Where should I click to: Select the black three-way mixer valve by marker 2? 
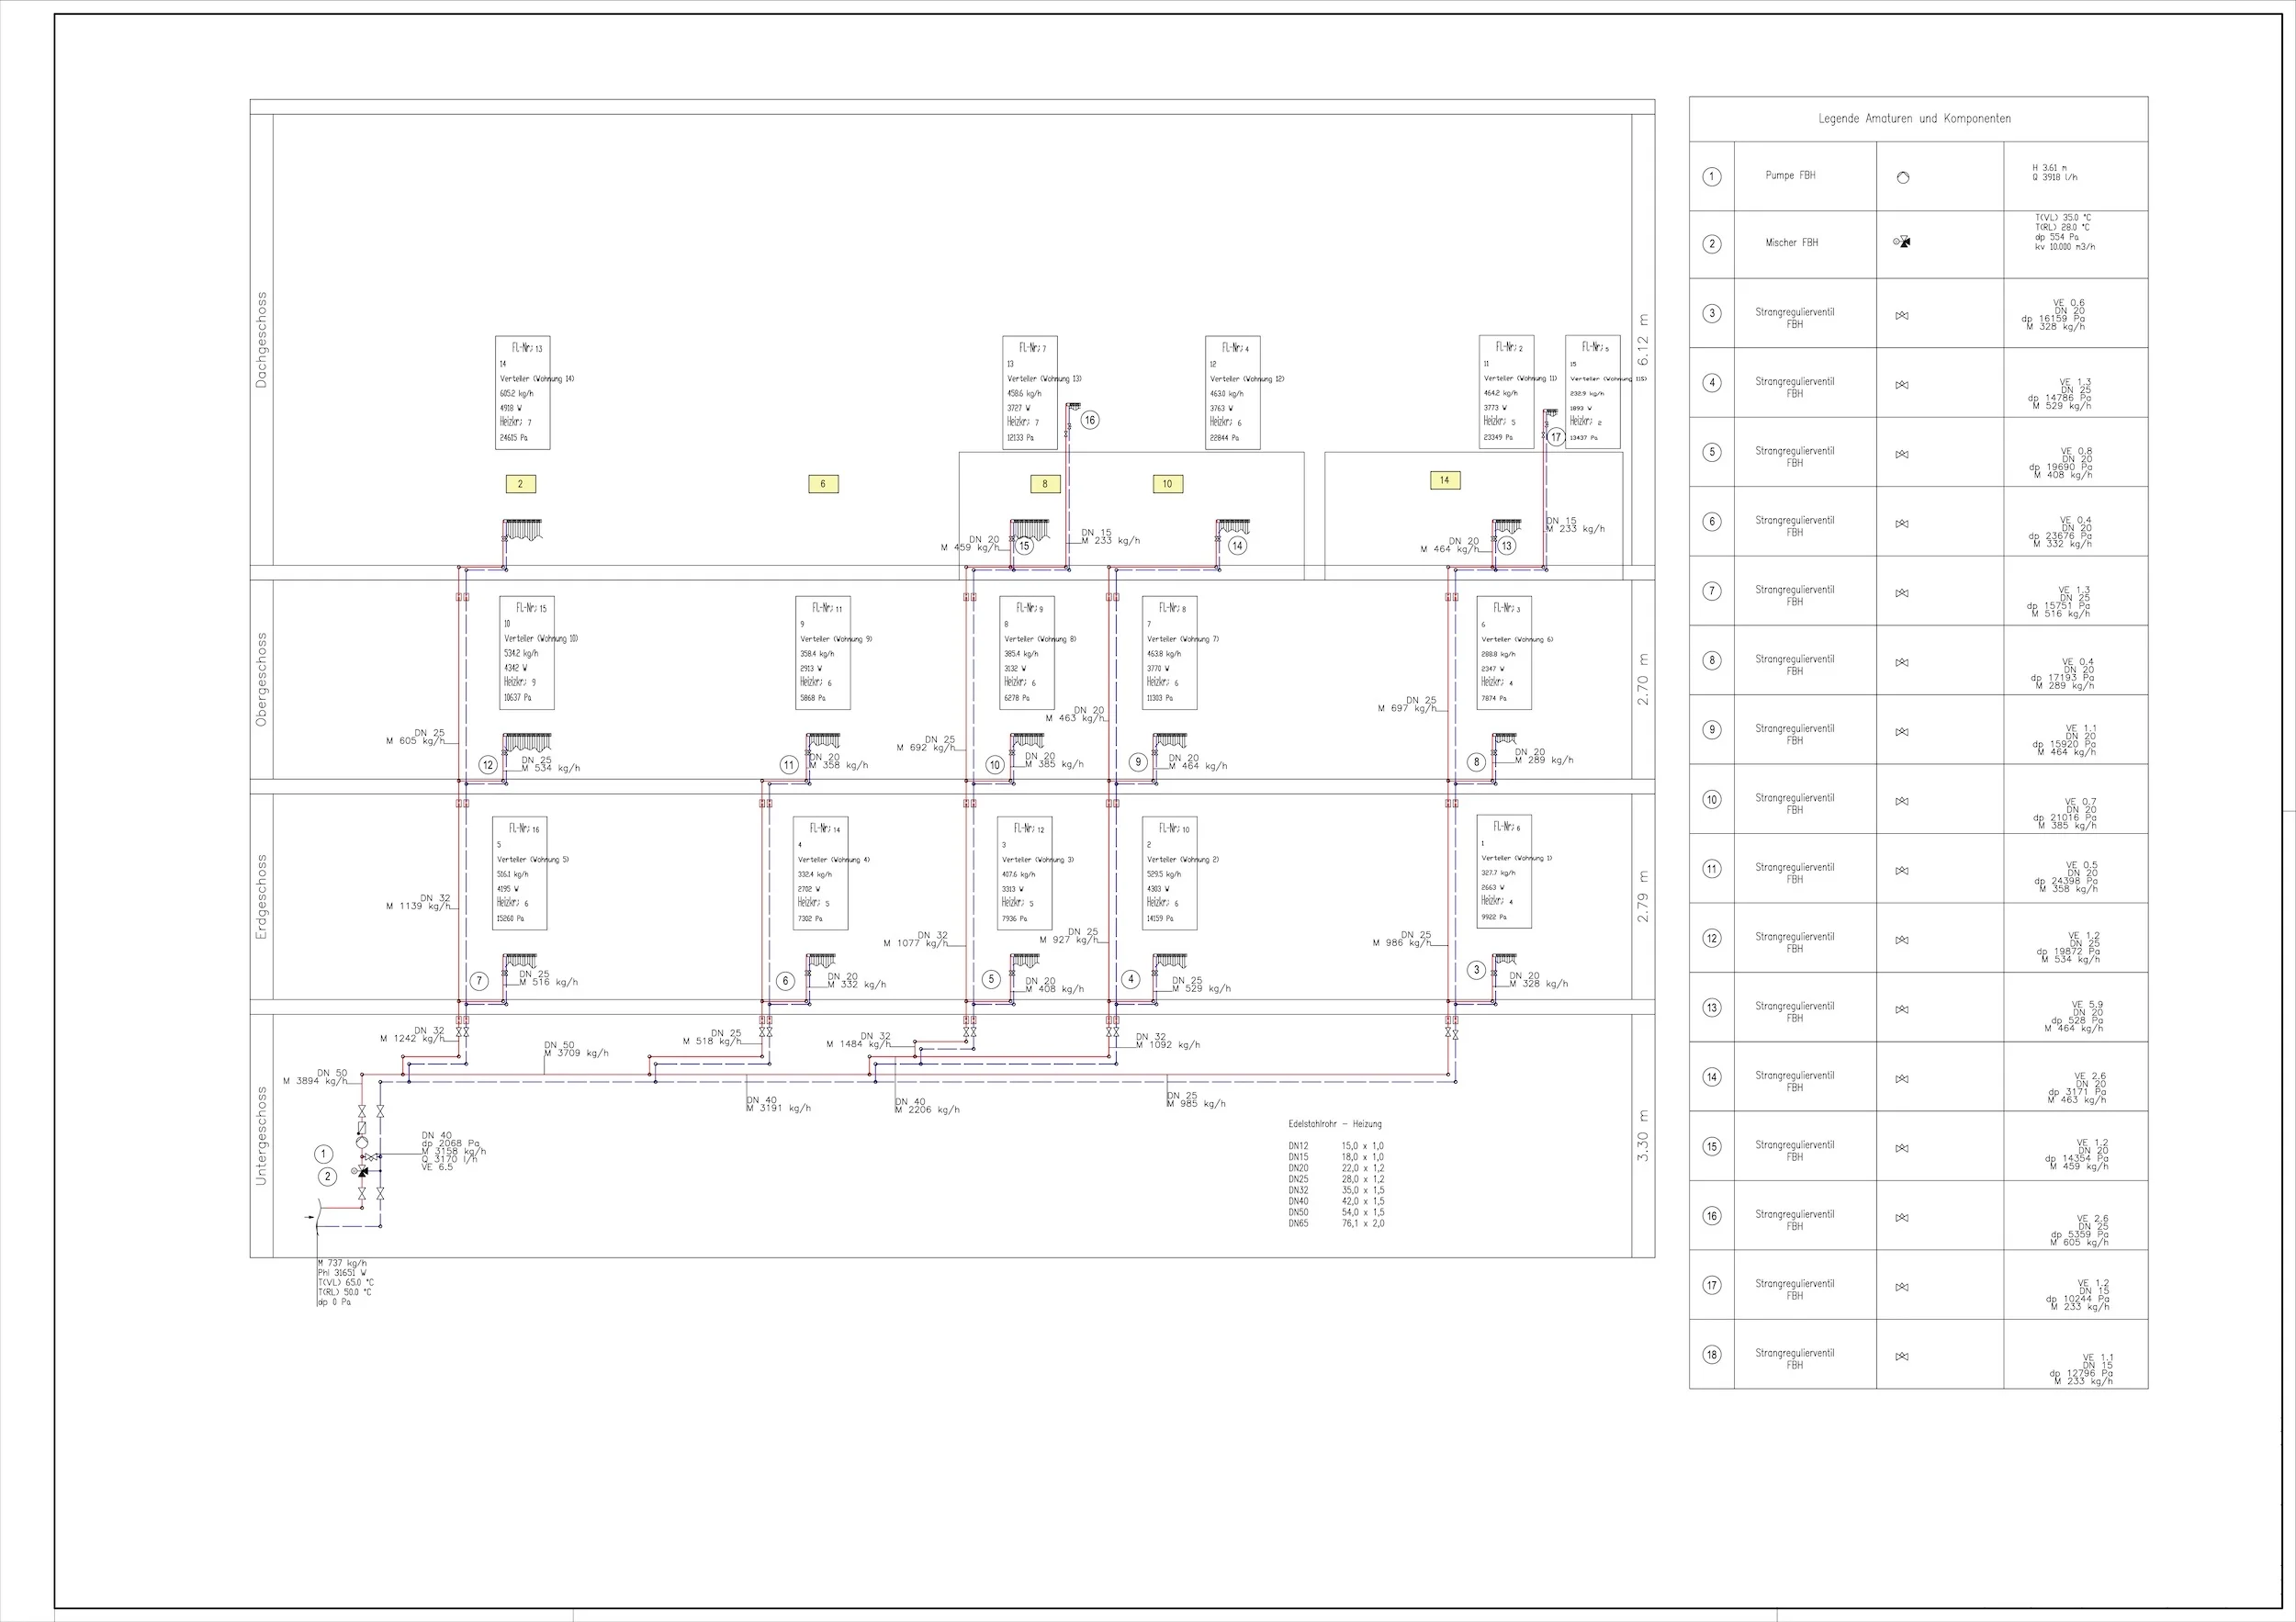363,1172
